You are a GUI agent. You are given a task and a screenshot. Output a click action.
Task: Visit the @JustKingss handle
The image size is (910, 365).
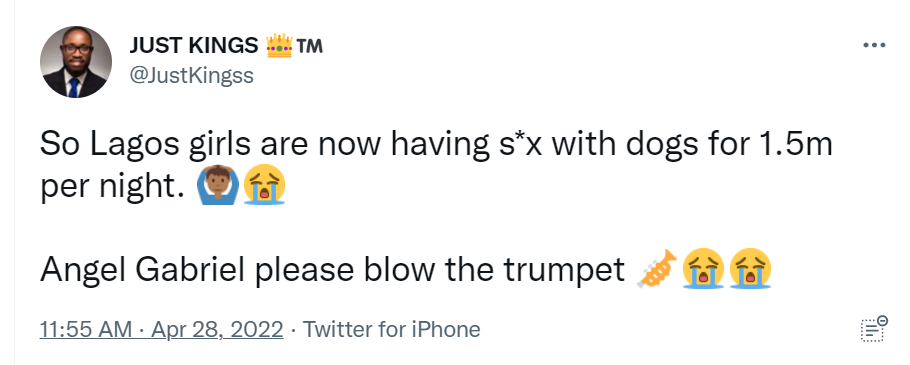(x=191, y=75)
